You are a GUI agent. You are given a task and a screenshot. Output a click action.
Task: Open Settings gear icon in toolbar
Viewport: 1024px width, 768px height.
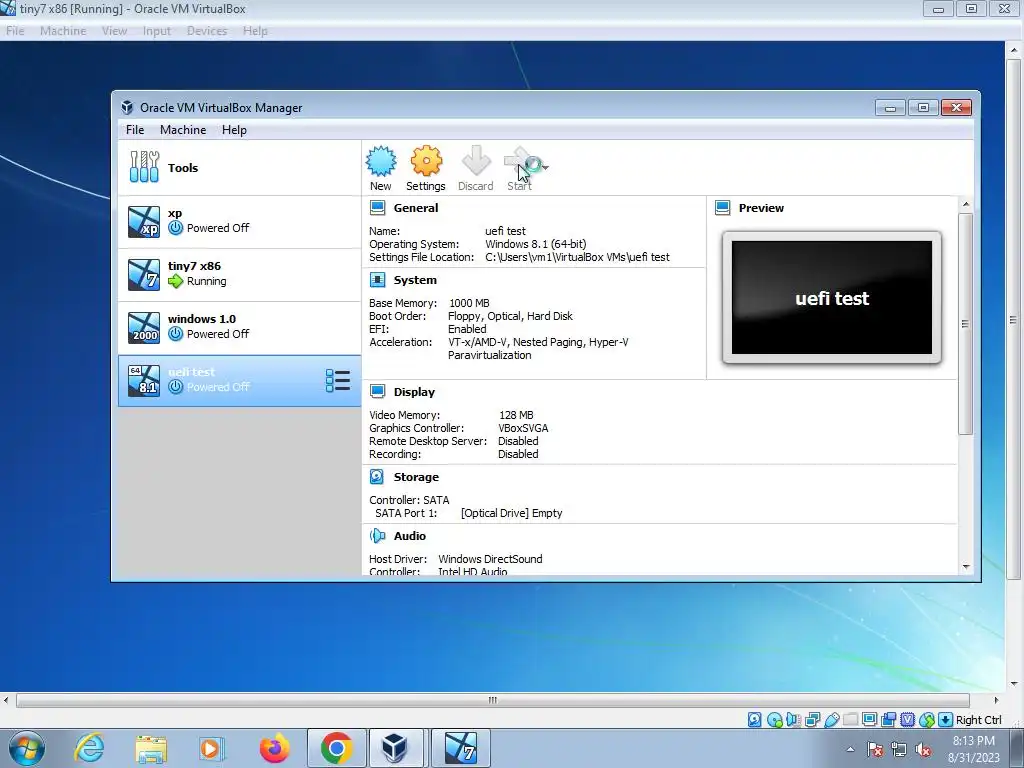point(426,161)
